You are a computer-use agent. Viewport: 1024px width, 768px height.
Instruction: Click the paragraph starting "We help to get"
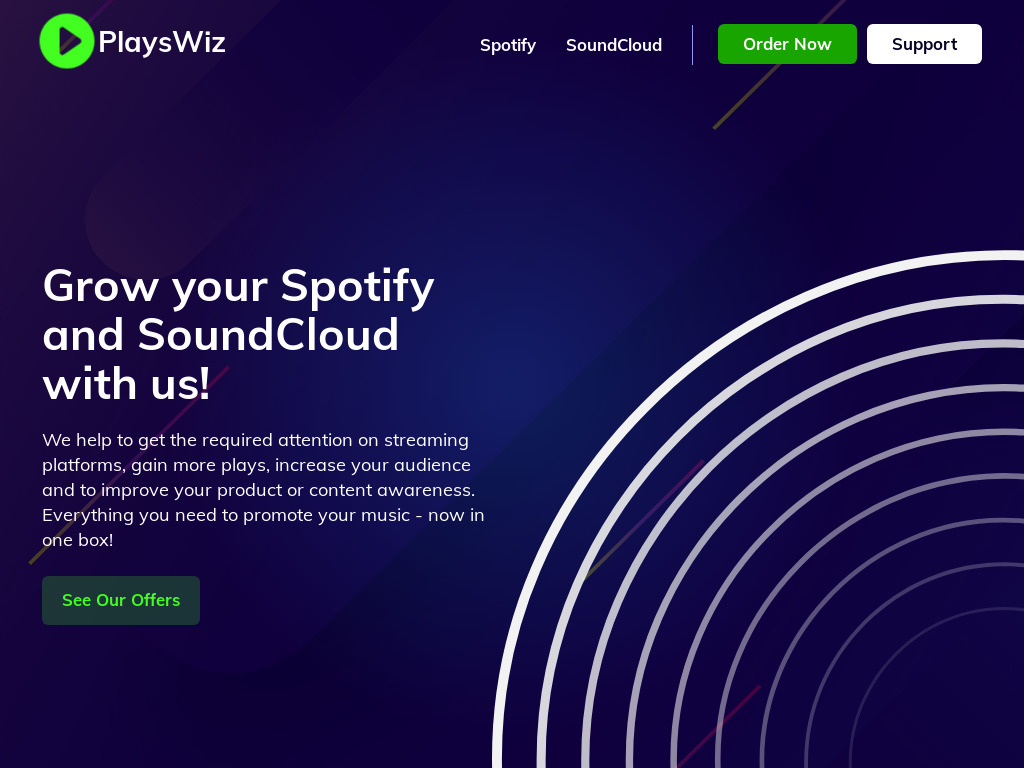pos(263,490)
